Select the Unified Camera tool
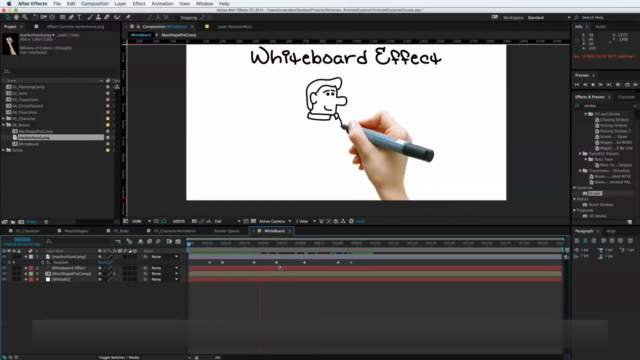This screenshot has height=360, width=640. click(x=44, y=17)
